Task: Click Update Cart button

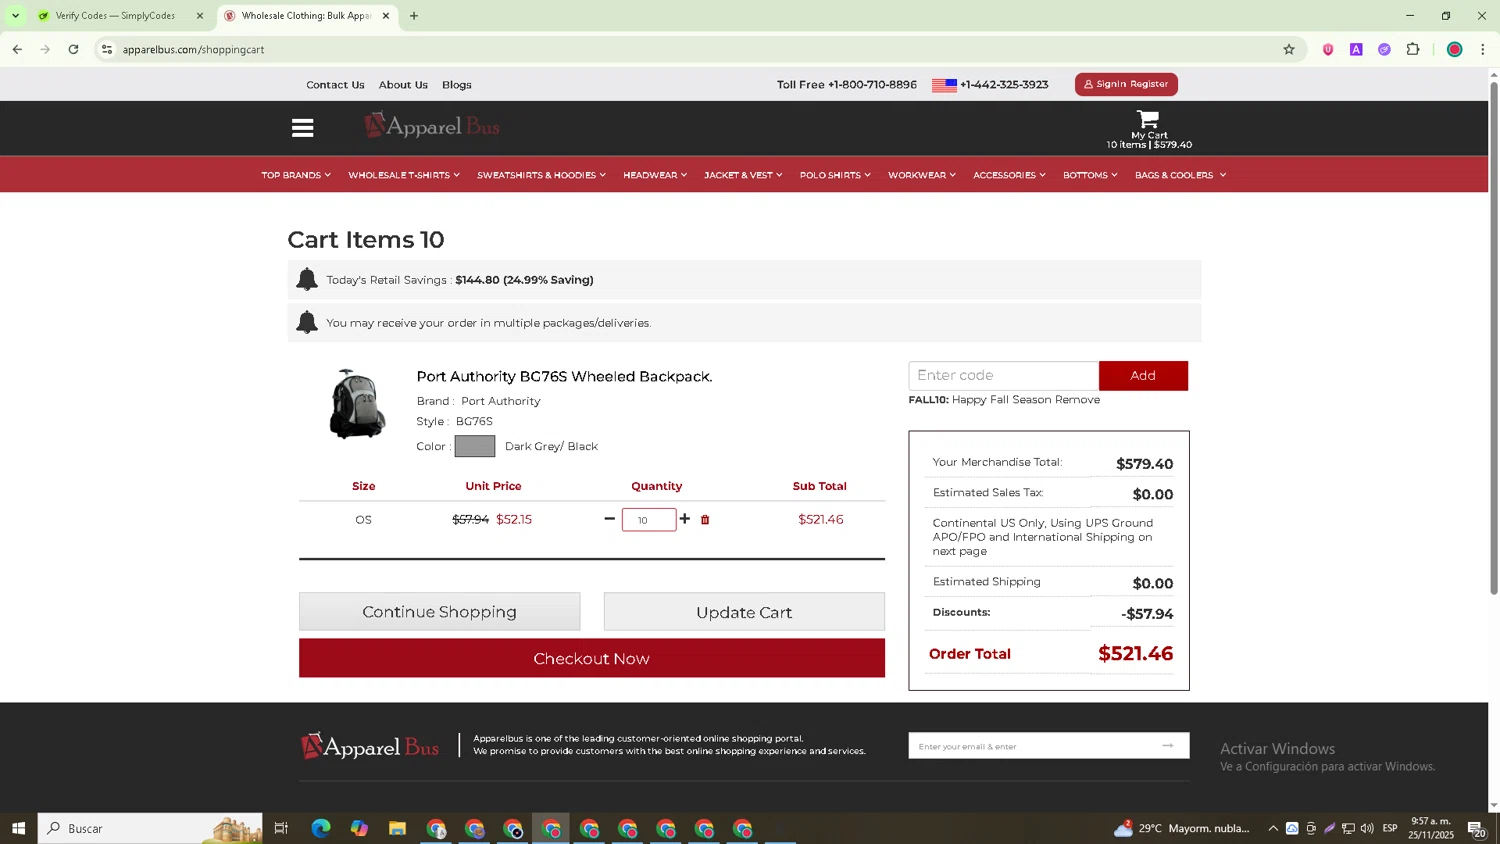Action: (x=744, y=612)
